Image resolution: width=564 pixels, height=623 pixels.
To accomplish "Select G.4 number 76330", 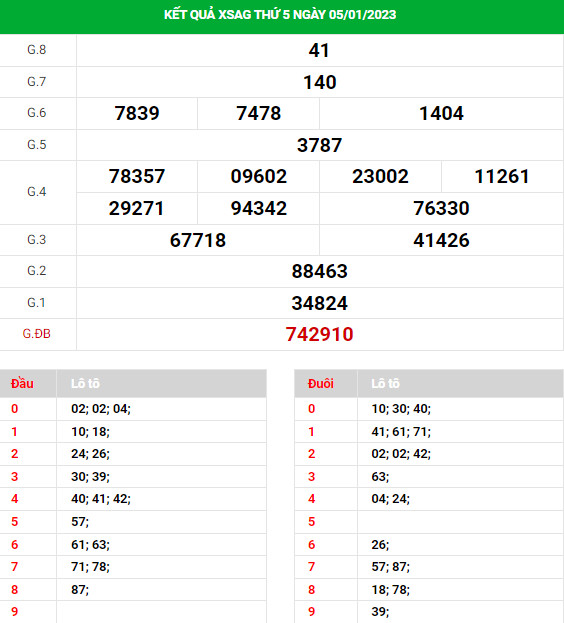I will coord(441,208).
